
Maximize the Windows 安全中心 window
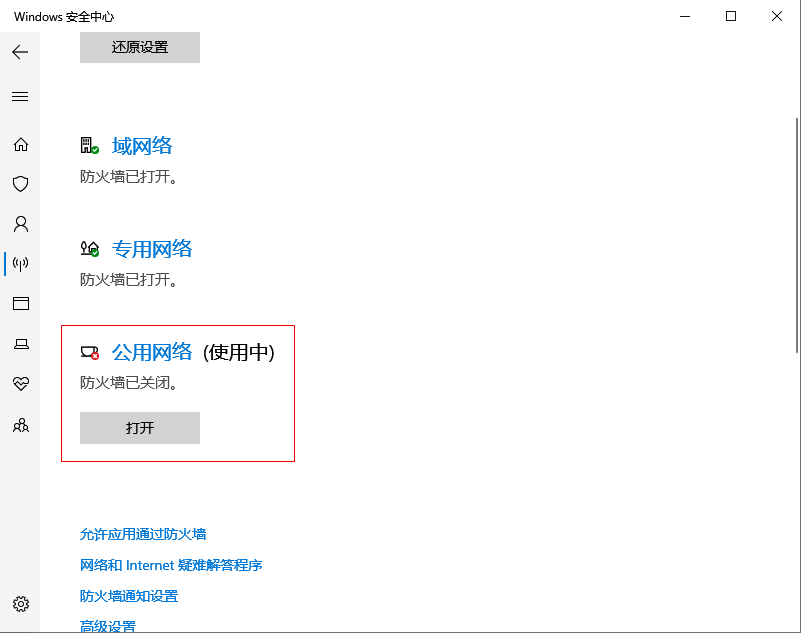tap(731, 16)
